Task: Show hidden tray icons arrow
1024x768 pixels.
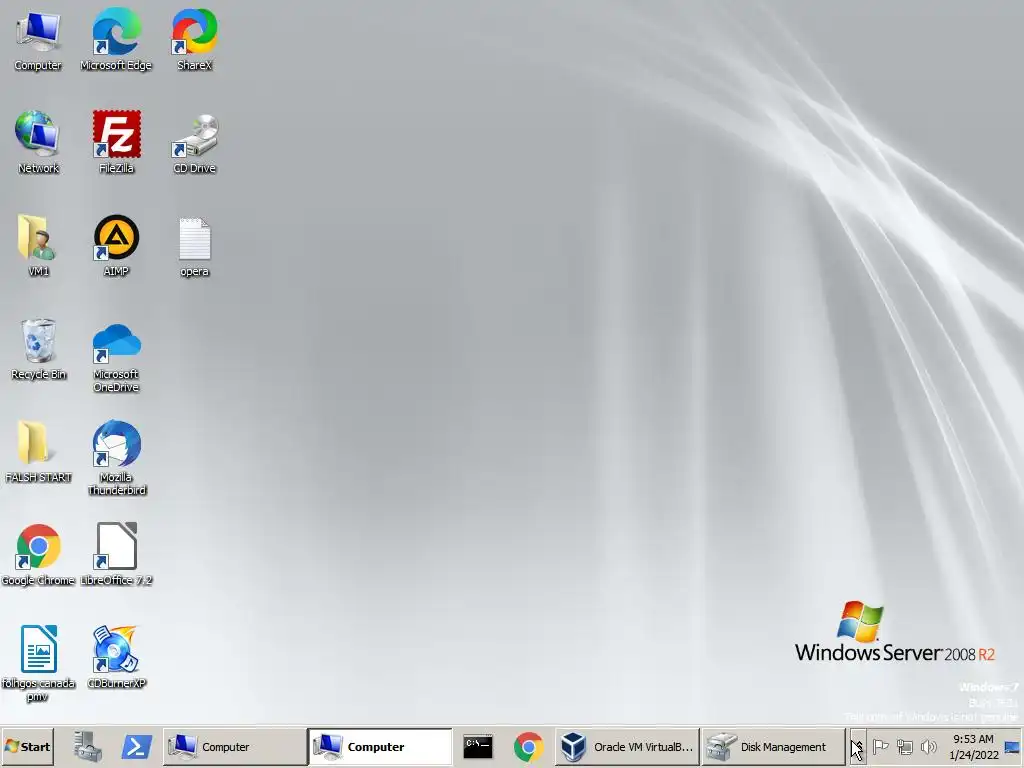Action: pyautogui.click(x=858, y=746)
